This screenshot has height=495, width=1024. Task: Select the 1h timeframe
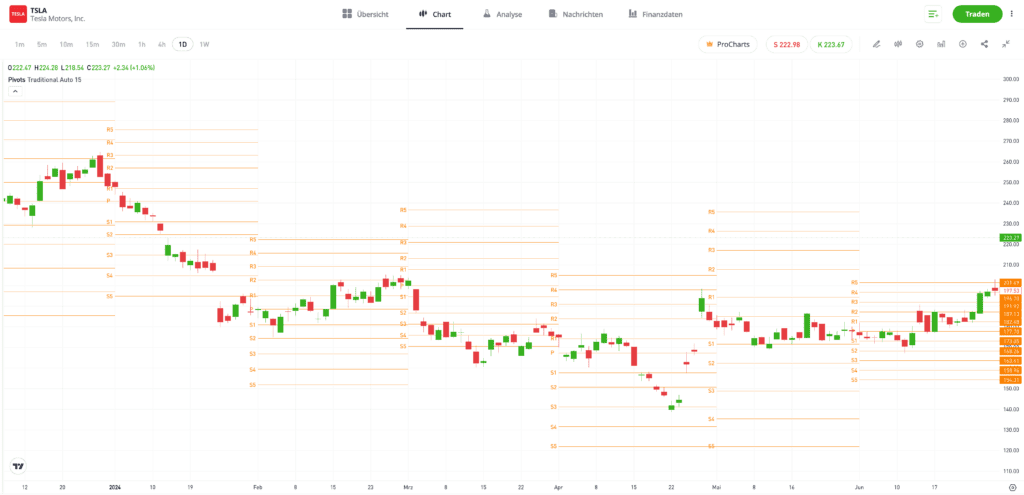pos(142,44)
